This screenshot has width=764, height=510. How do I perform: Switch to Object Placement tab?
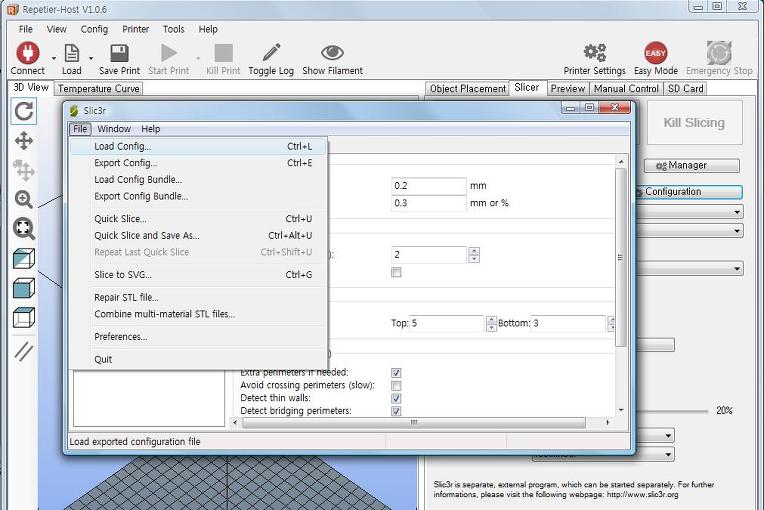tap(468, 89)
